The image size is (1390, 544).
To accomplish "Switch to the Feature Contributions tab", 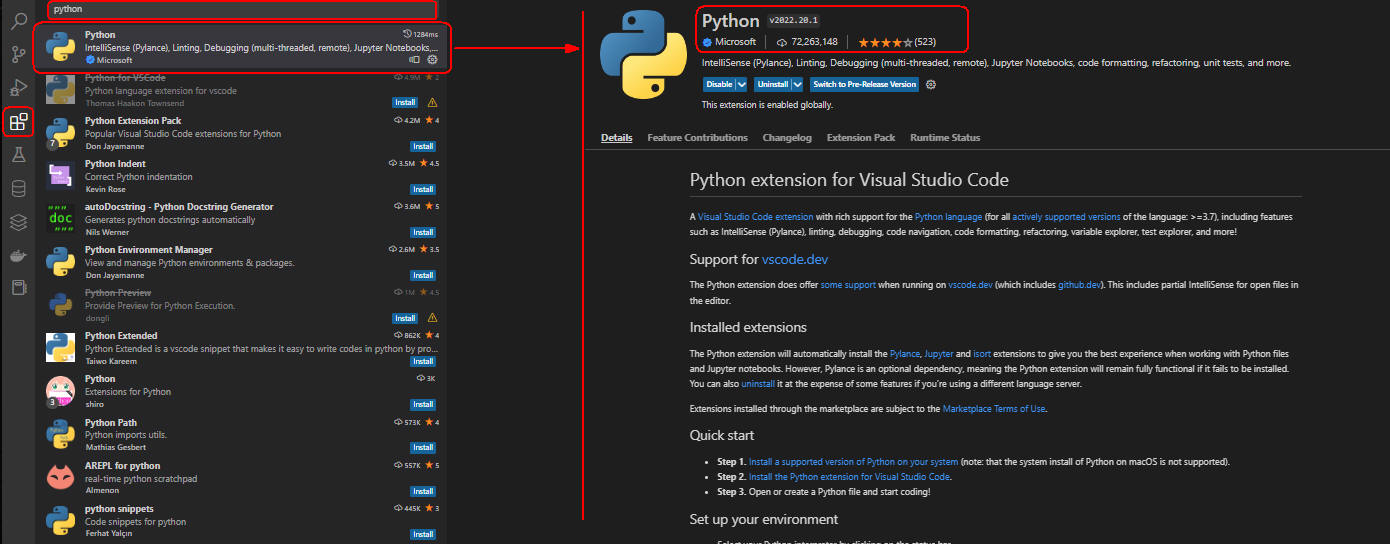I will coord(697,138).
